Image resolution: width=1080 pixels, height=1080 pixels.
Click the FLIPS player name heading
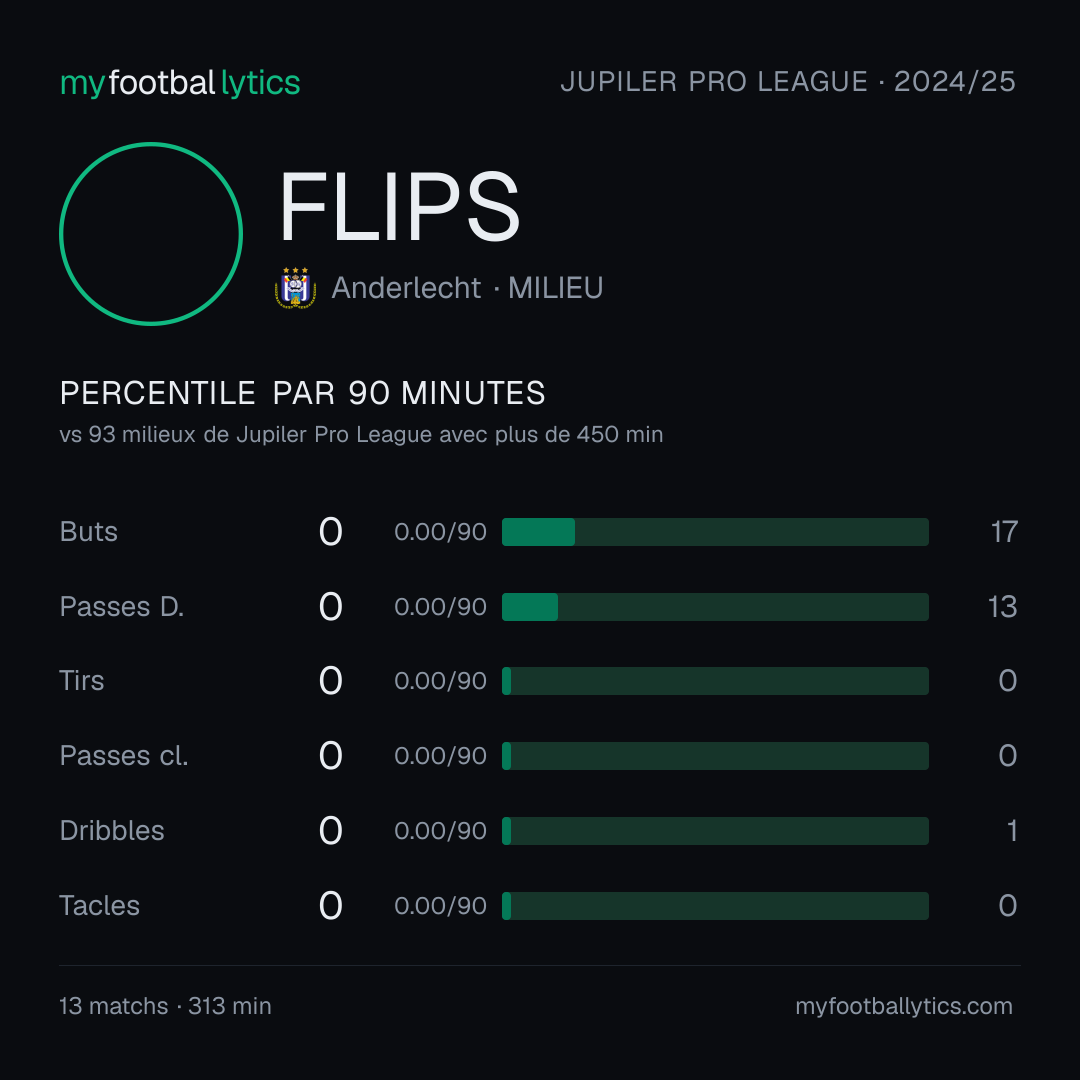pos(399,207)
